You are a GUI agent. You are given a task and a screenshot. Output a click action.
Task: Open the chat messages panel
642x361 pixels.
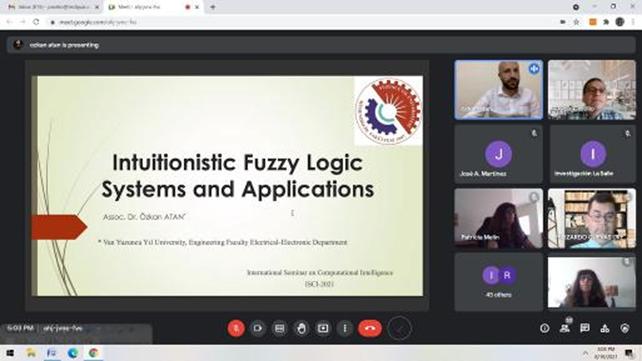(x=585, y=328)
